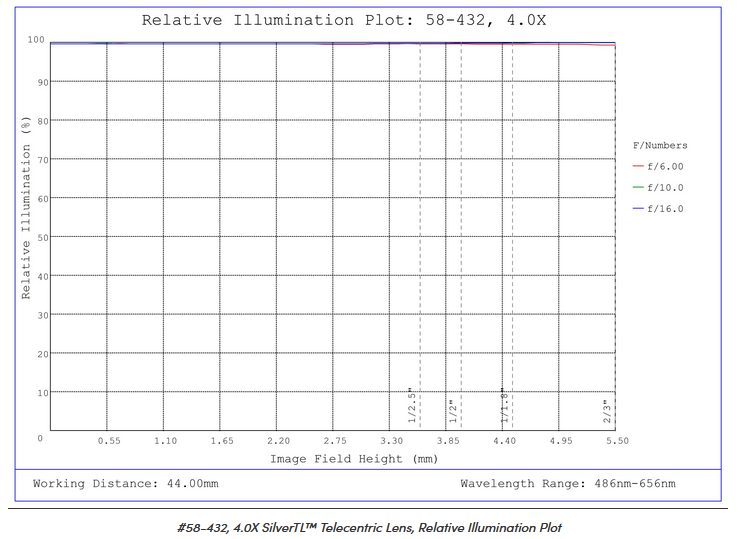Image resolution: width=748 pixels, height=539 pixels.
Task: Click the 2/3" sensor marker label
Action: [x=605, y=411]
